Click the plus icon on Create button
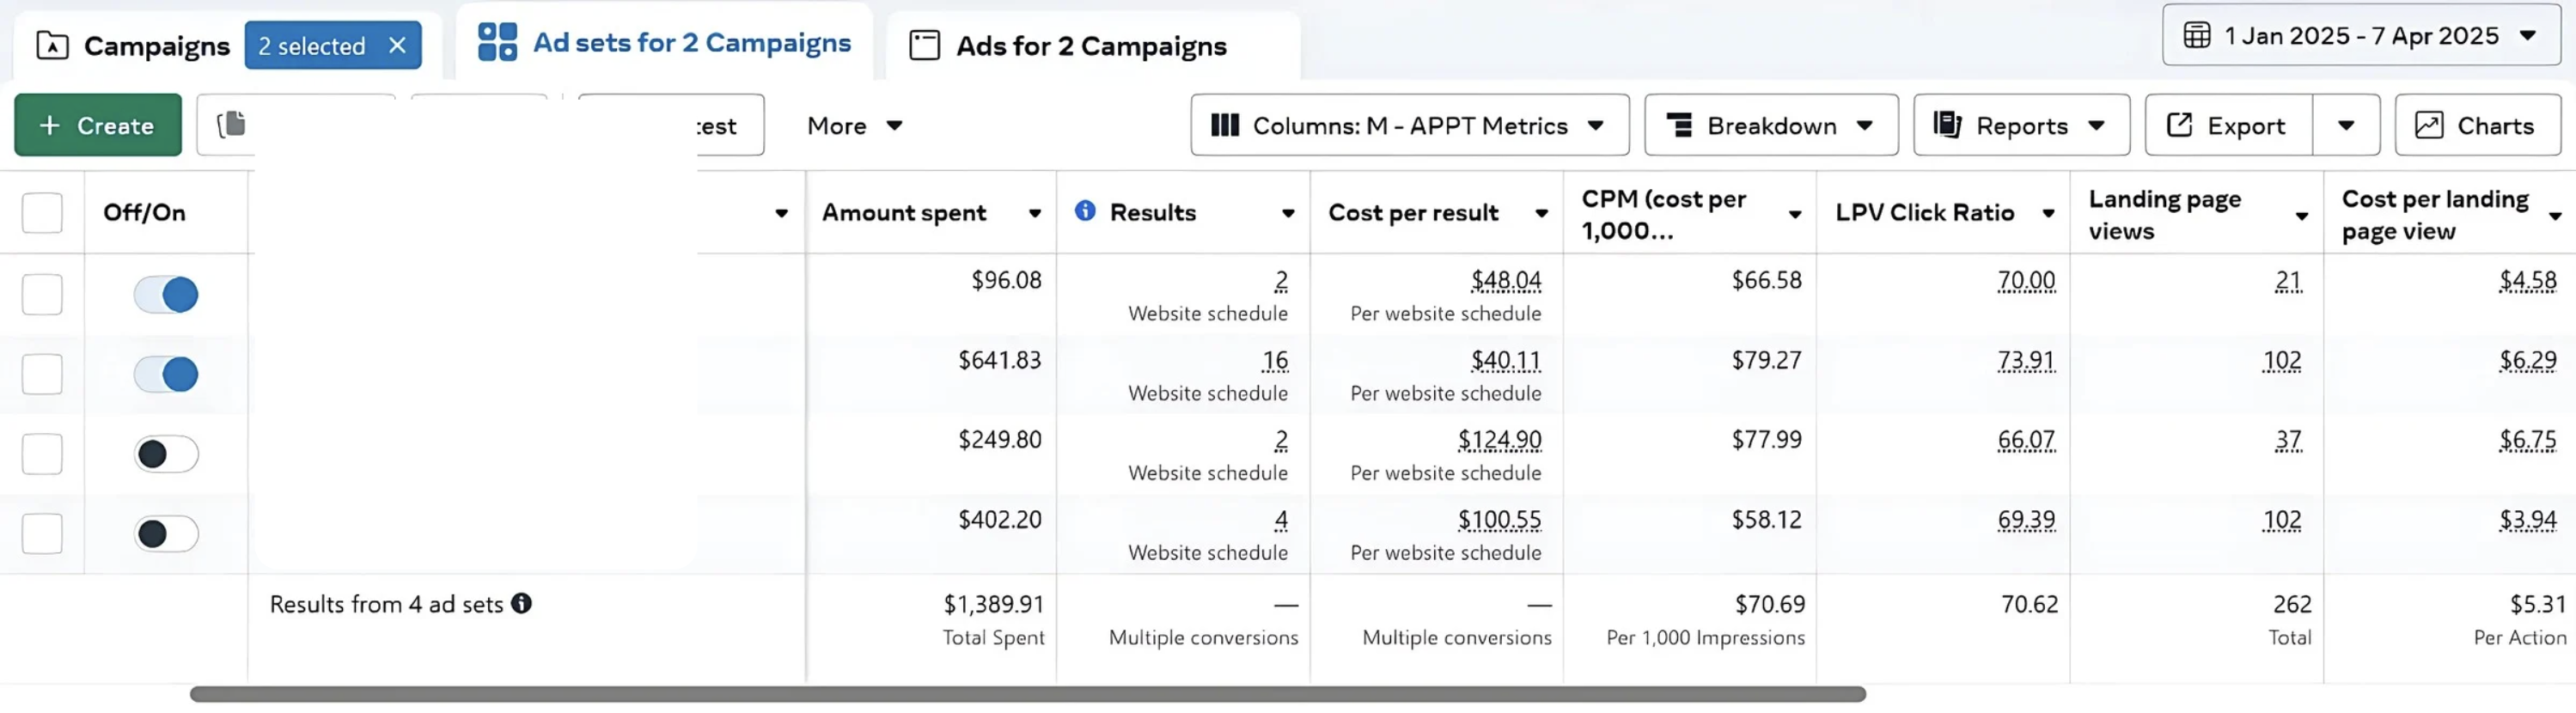 point(49,125)
